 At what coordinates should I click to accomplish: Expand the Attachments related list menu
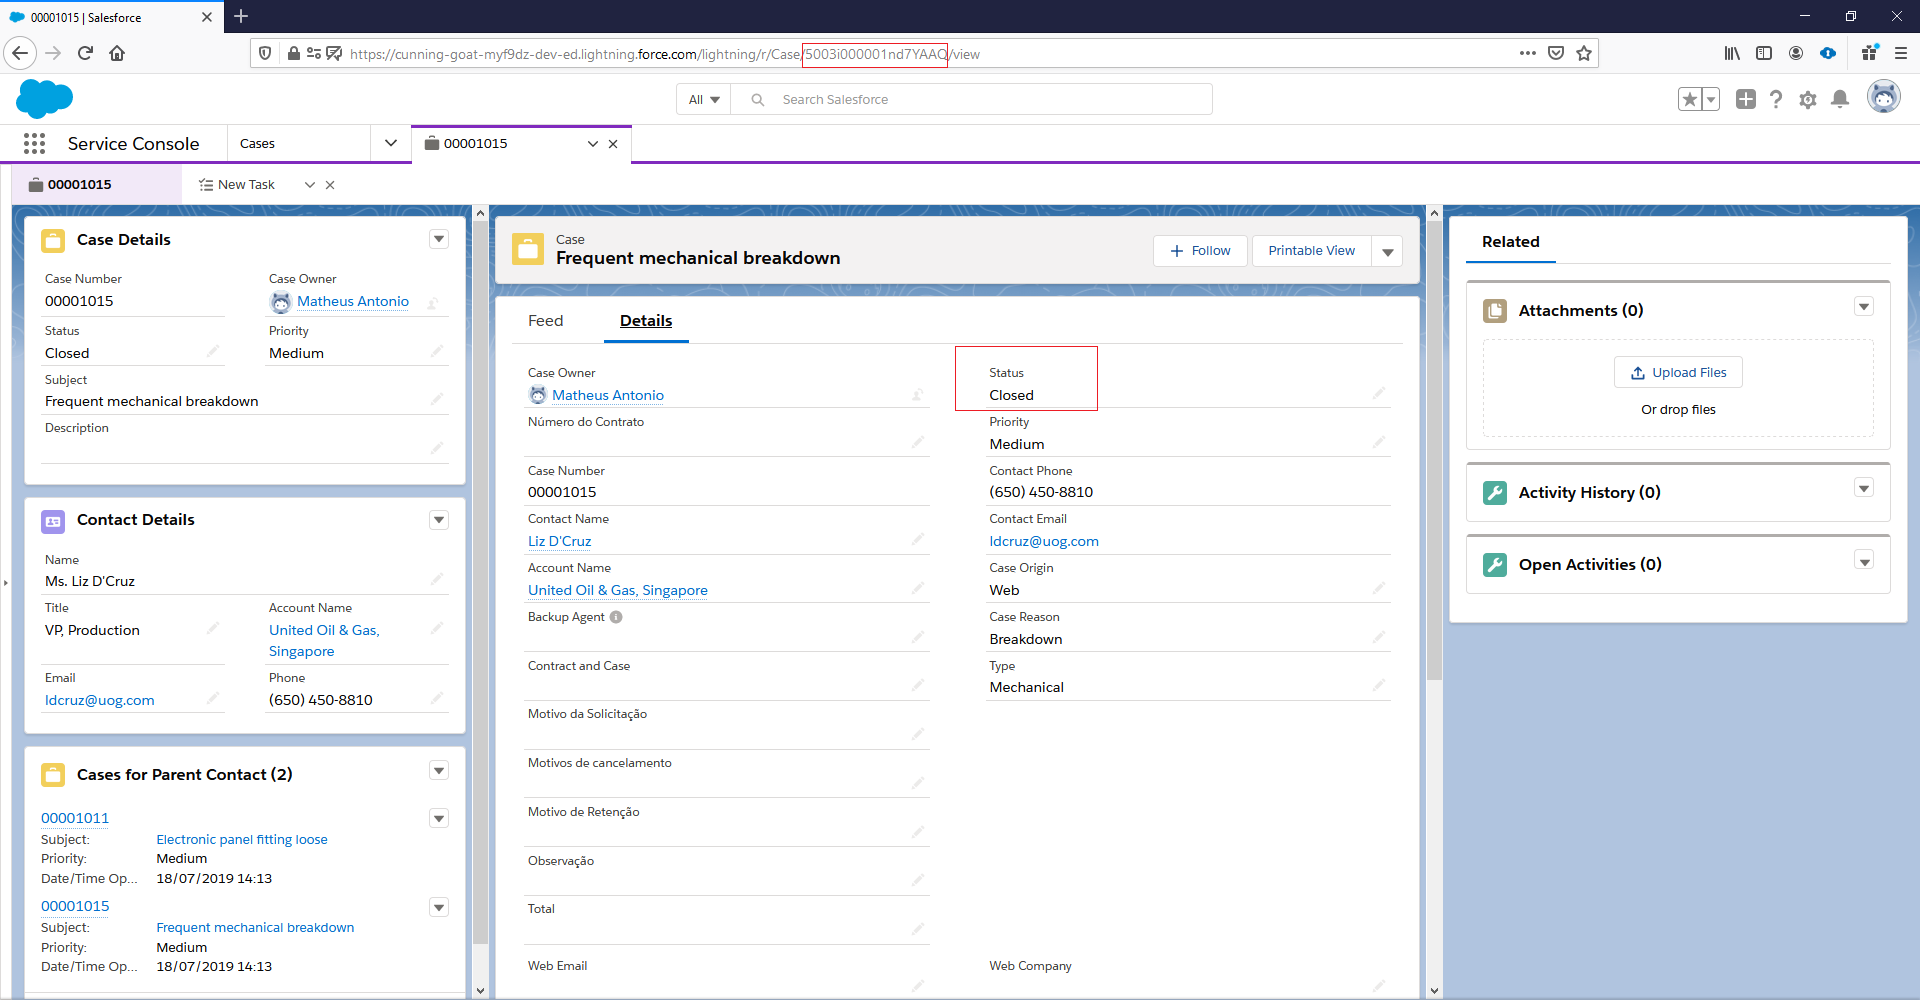pyautogui.click(x=1864, y=306)
